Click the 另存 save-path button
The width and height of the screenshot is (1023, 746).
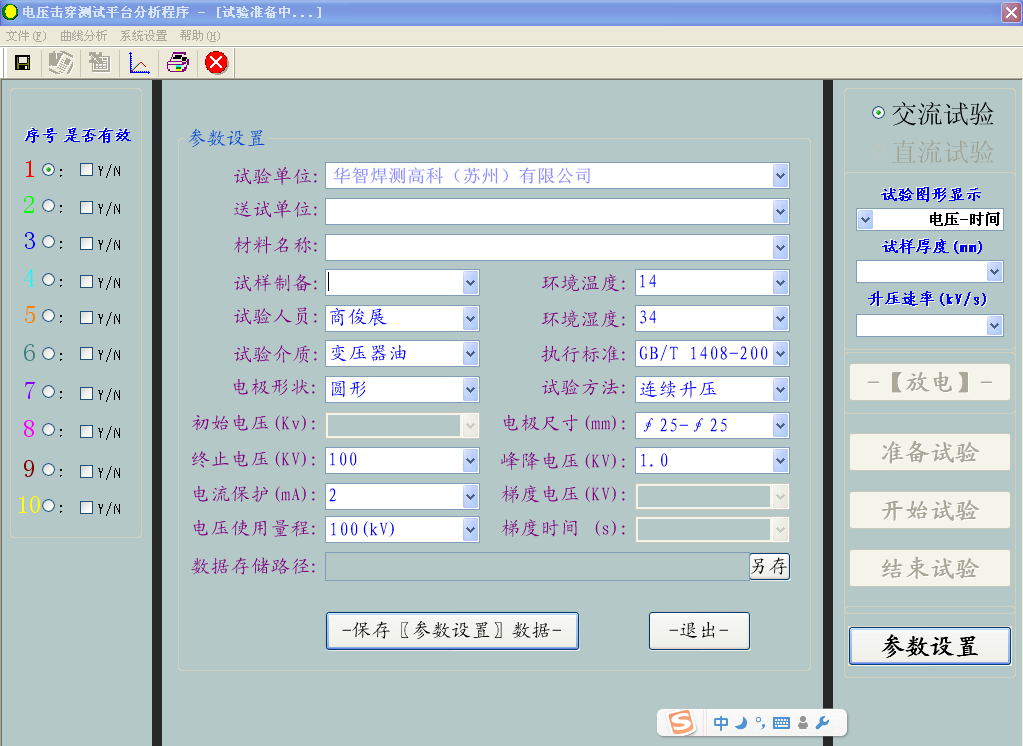769,567
